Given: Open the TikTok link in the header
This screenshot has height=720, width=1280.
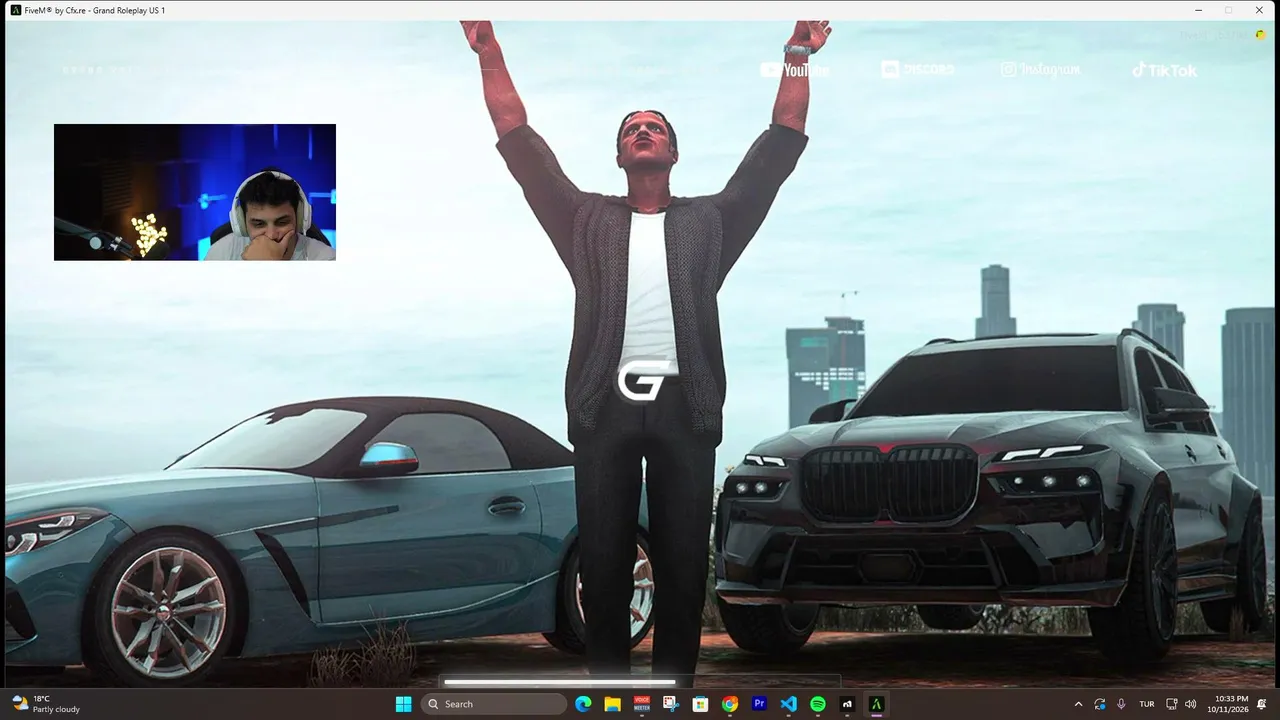Looking at the screenshot, I should pyautogui.click(x=1164, y=70).
